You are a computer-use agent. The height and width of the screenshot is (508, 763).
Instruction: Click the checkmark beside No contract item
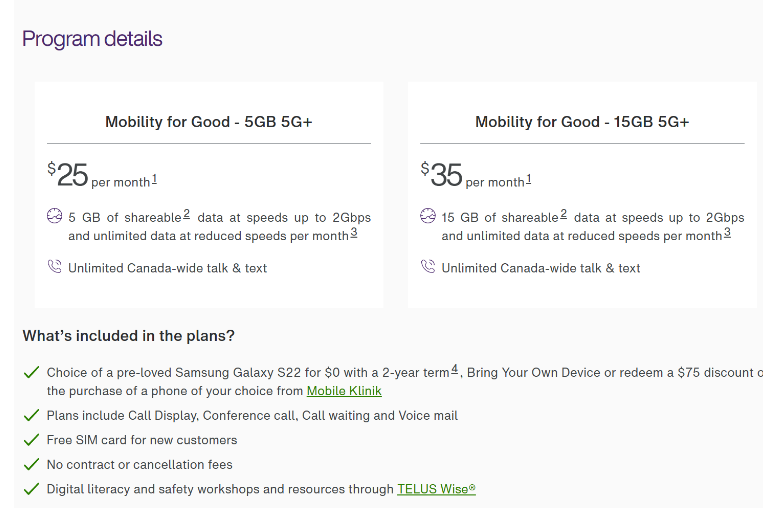31,465
